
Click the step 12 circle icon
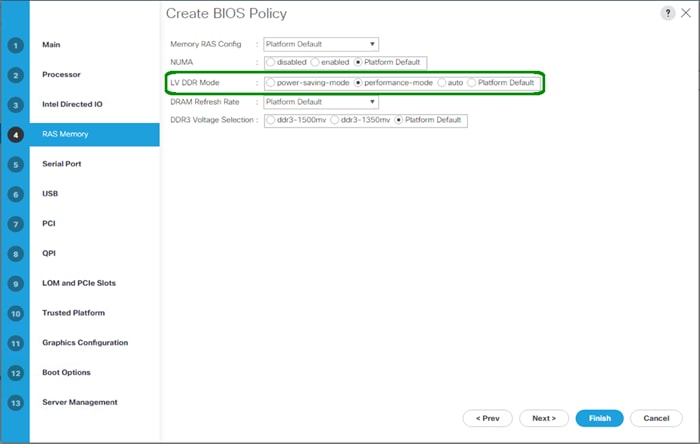16,373
